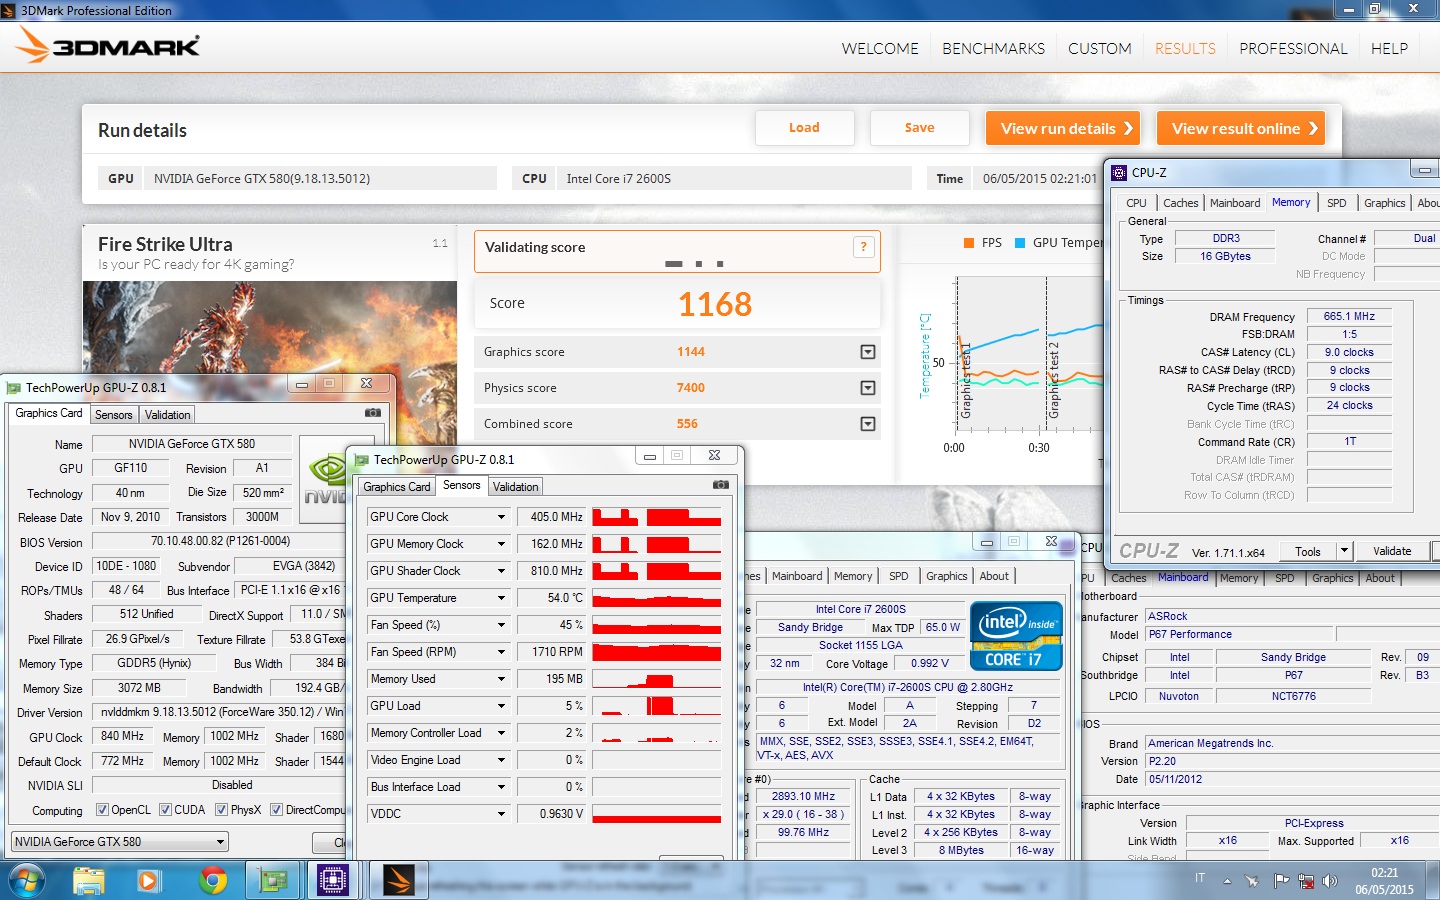
Task: Click the Tools button in CPU-Z
Action: (x=1307, y=551)
